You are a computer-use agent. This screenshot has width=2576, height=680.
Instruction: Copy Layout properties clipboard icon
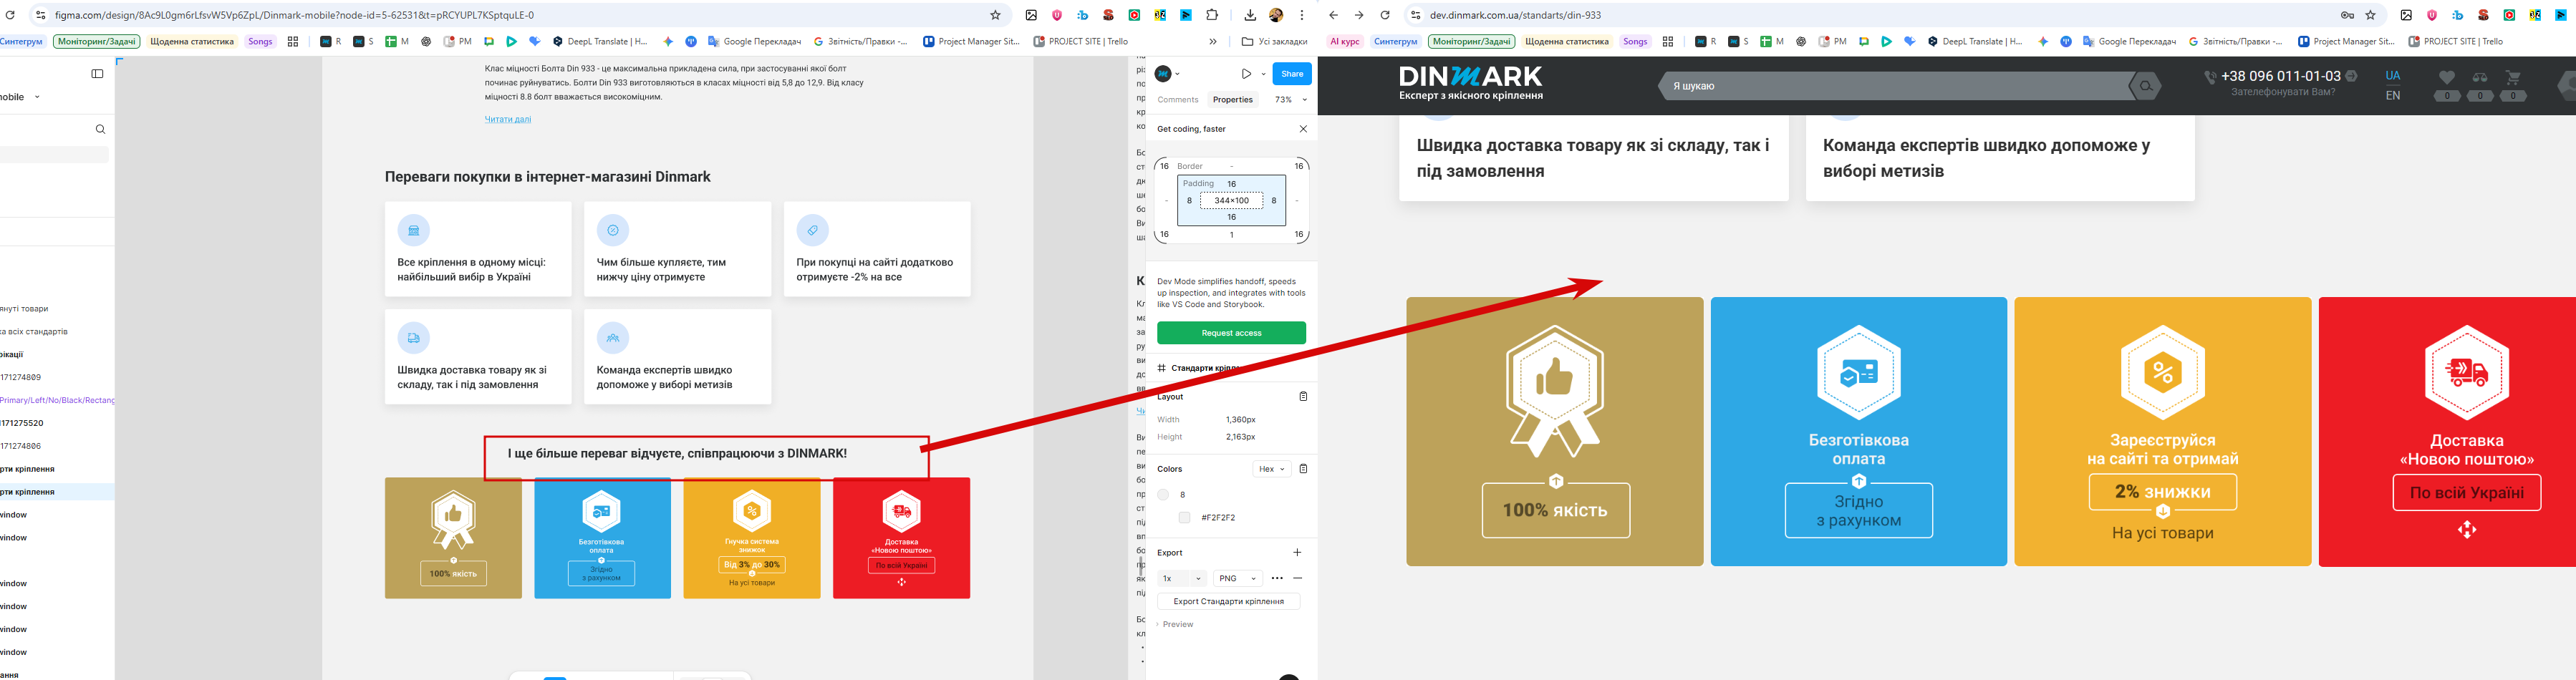coord(1302,396)
